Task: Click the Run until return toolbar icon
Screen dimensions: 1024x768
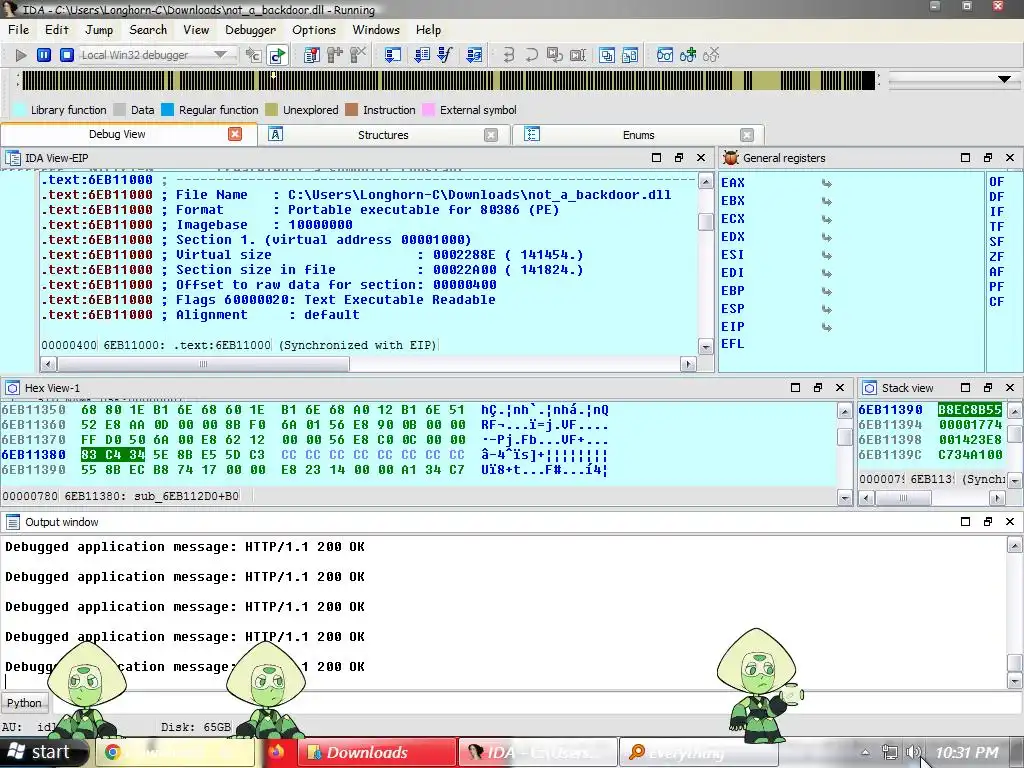Action: tap(554, 55)
